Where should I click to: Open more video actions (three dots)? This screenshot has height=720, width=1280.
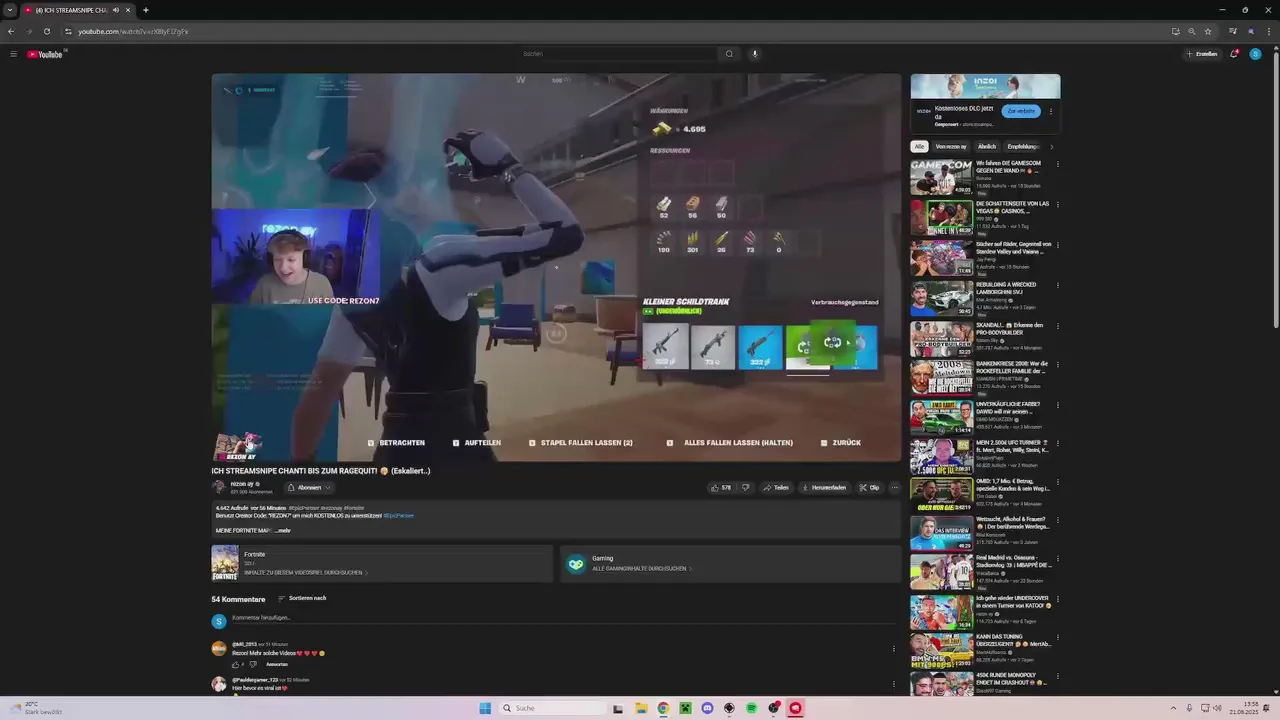(x=894, y=488)
